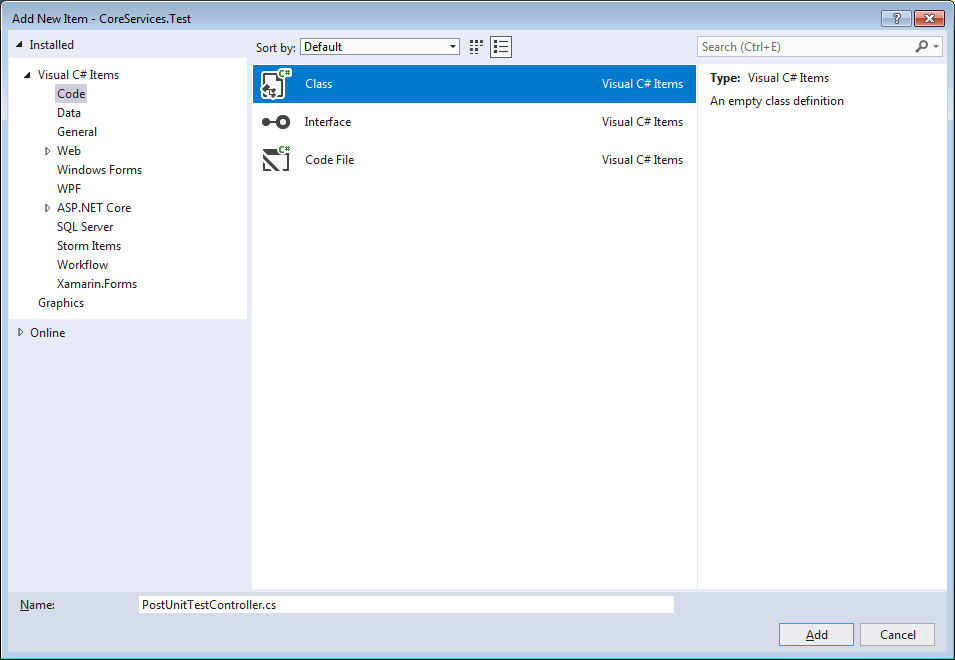This screenshot has height=660, width=955.
Task: Select the Interface row text
Action: (x=328, y=122)
